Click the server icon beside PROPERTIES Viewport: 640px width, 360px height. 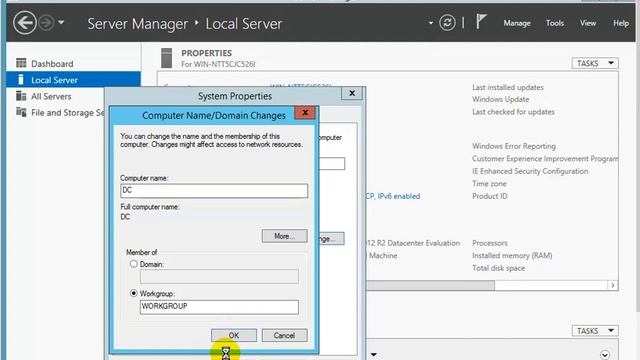(x=167, y=58)
